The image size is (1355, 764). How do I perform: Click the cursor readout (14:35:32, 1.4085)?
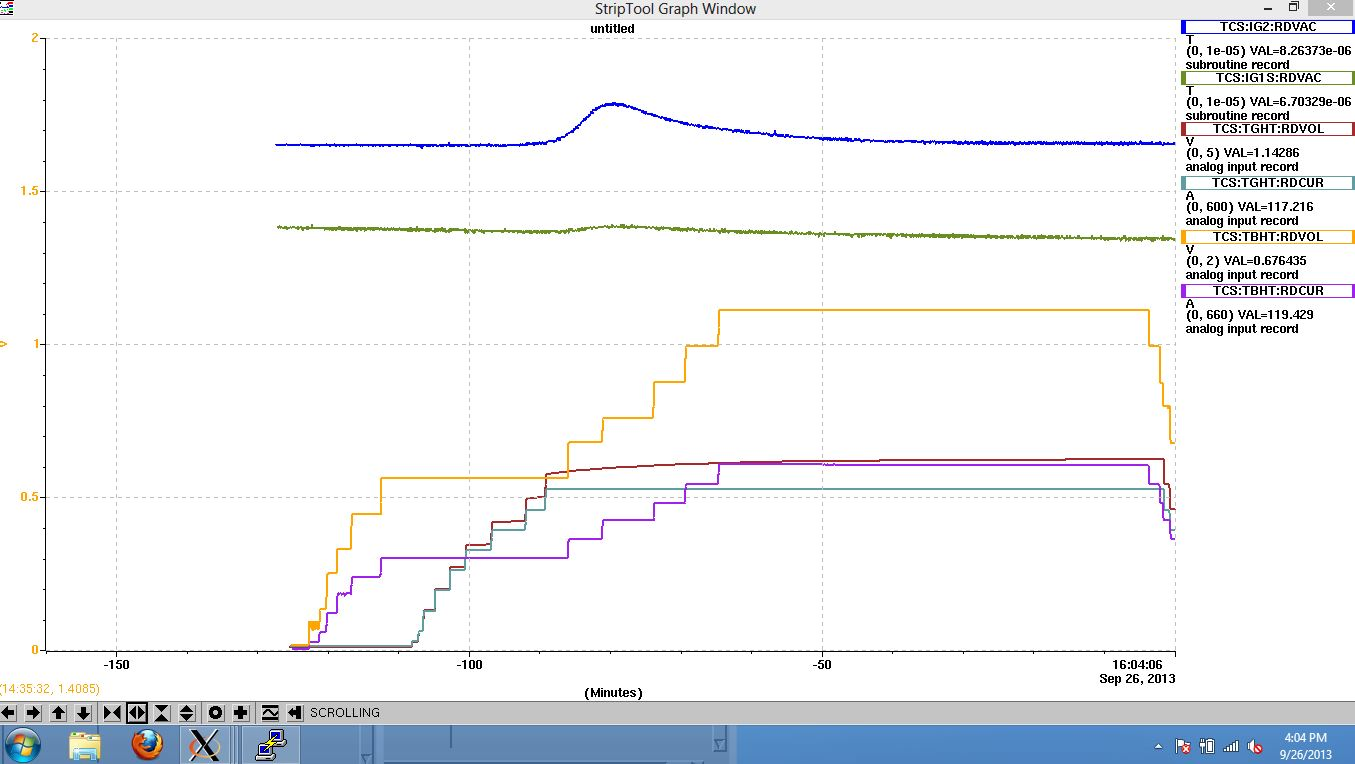click(50, 689)
